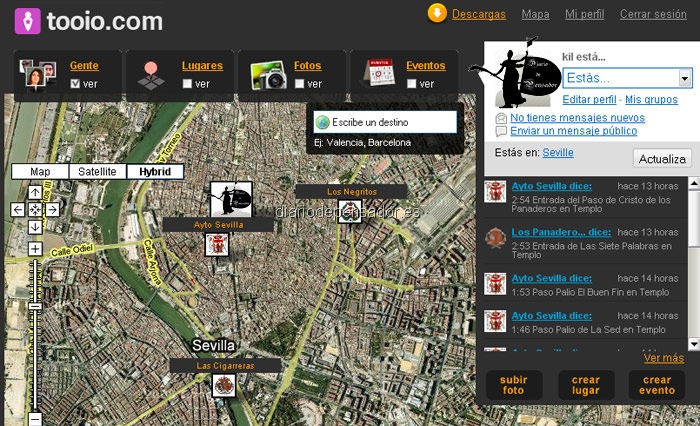
Task: Click the Gente people photos icon
Action: point(38,74)
